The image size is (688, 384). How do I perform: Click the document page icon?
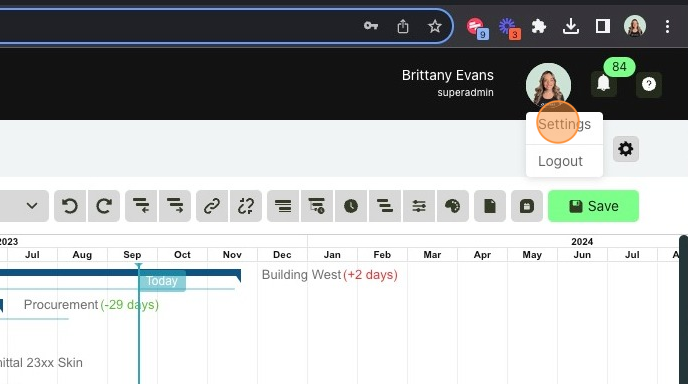coord(490,206)
